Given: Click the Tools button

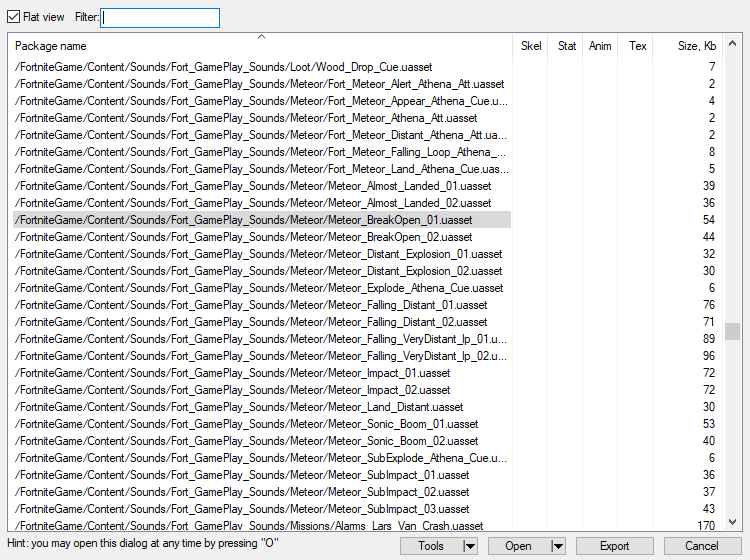Looking at the screenshot, I should (431, 546).
